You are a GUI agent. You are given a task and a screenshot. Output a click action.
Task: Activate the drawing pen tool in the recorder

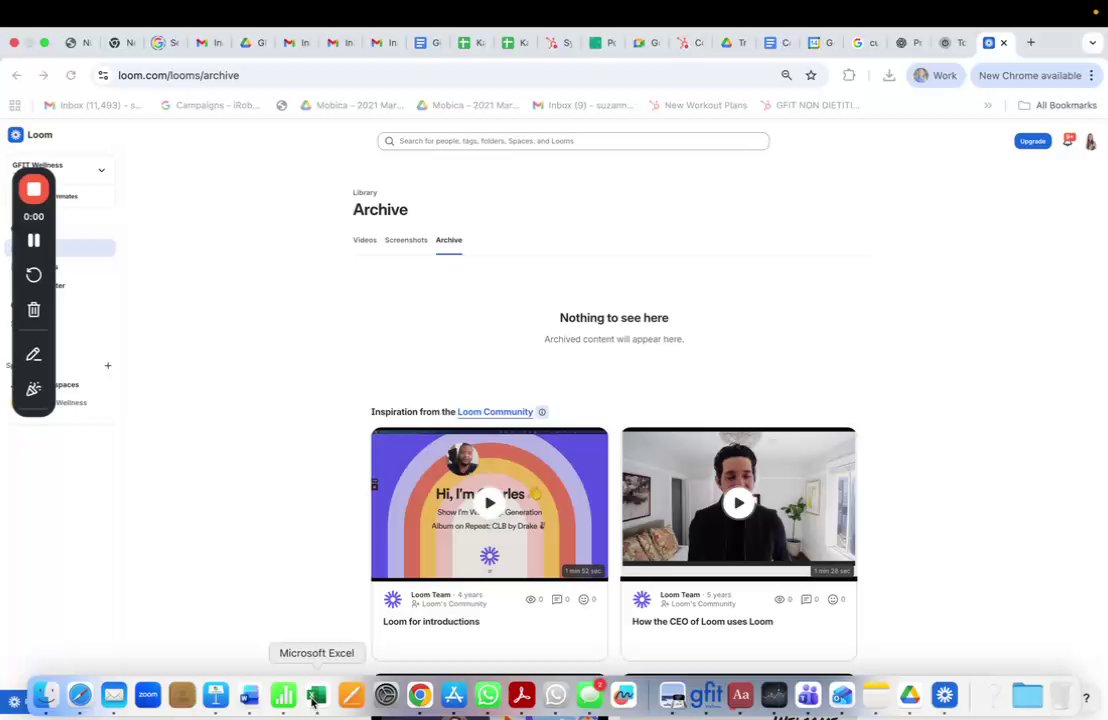click(33, 354)
